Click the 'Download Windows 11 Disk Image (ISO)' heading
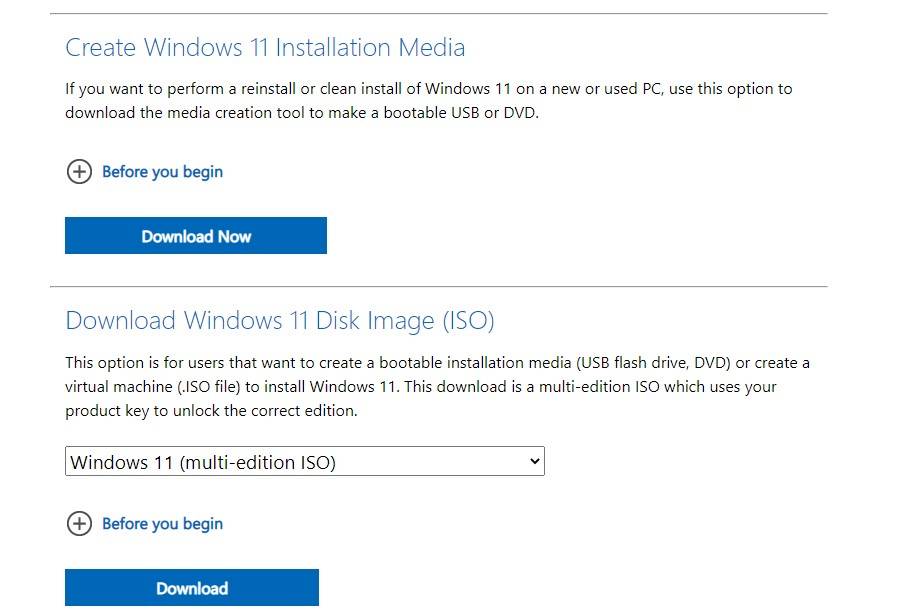The image size is (908, 616). 280,320
